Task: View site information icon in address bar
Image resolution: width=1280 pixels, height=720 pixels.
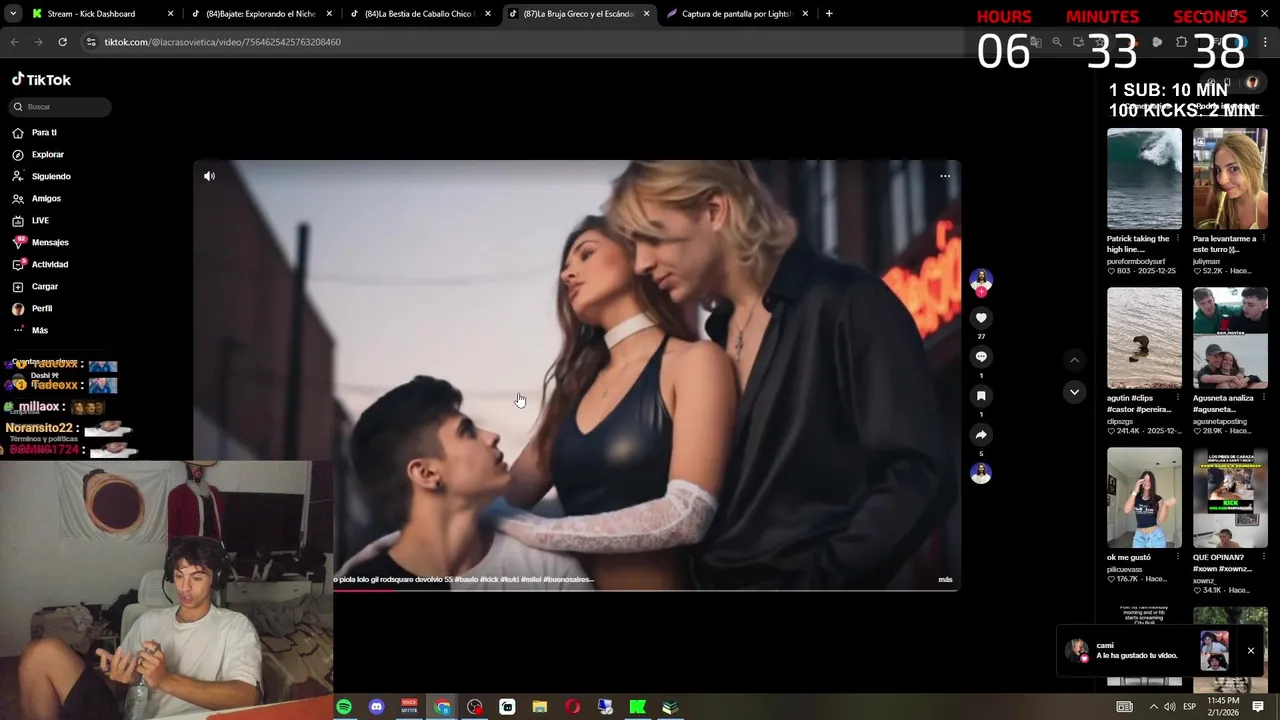Action: pos(91,42)
